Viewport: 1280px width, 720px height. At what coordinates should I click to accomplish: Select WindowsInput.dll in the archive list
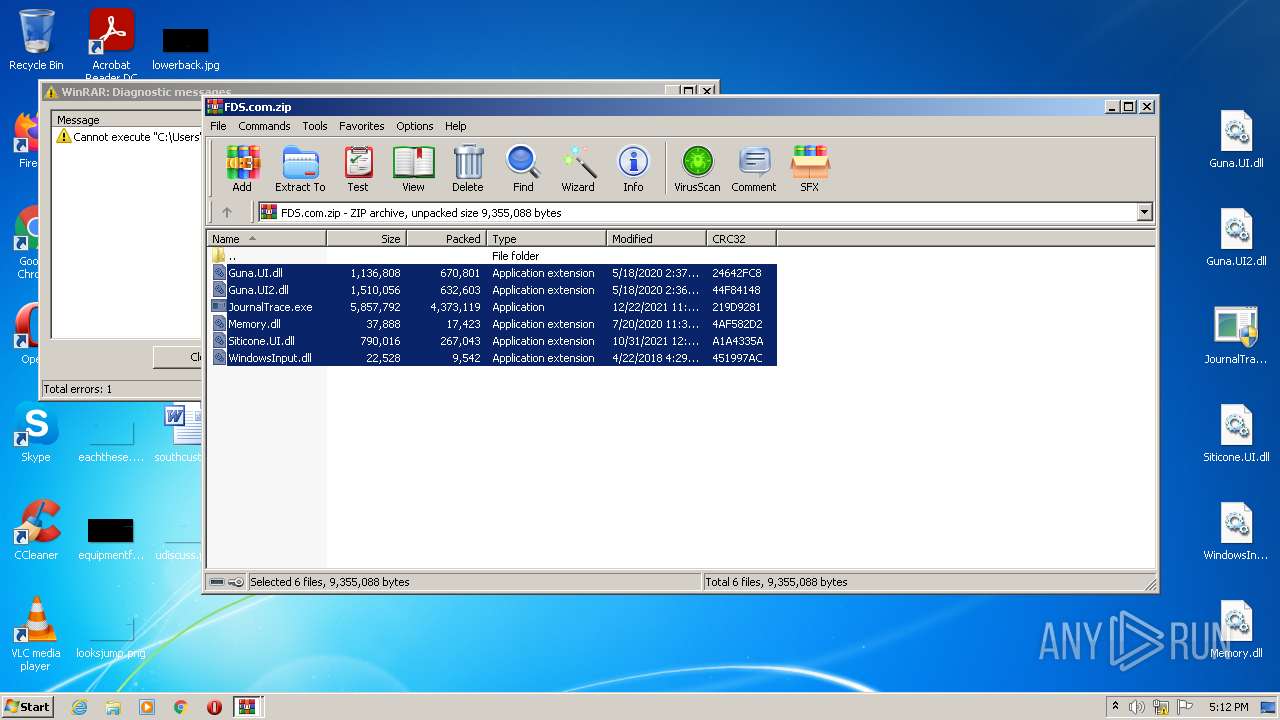492,358
